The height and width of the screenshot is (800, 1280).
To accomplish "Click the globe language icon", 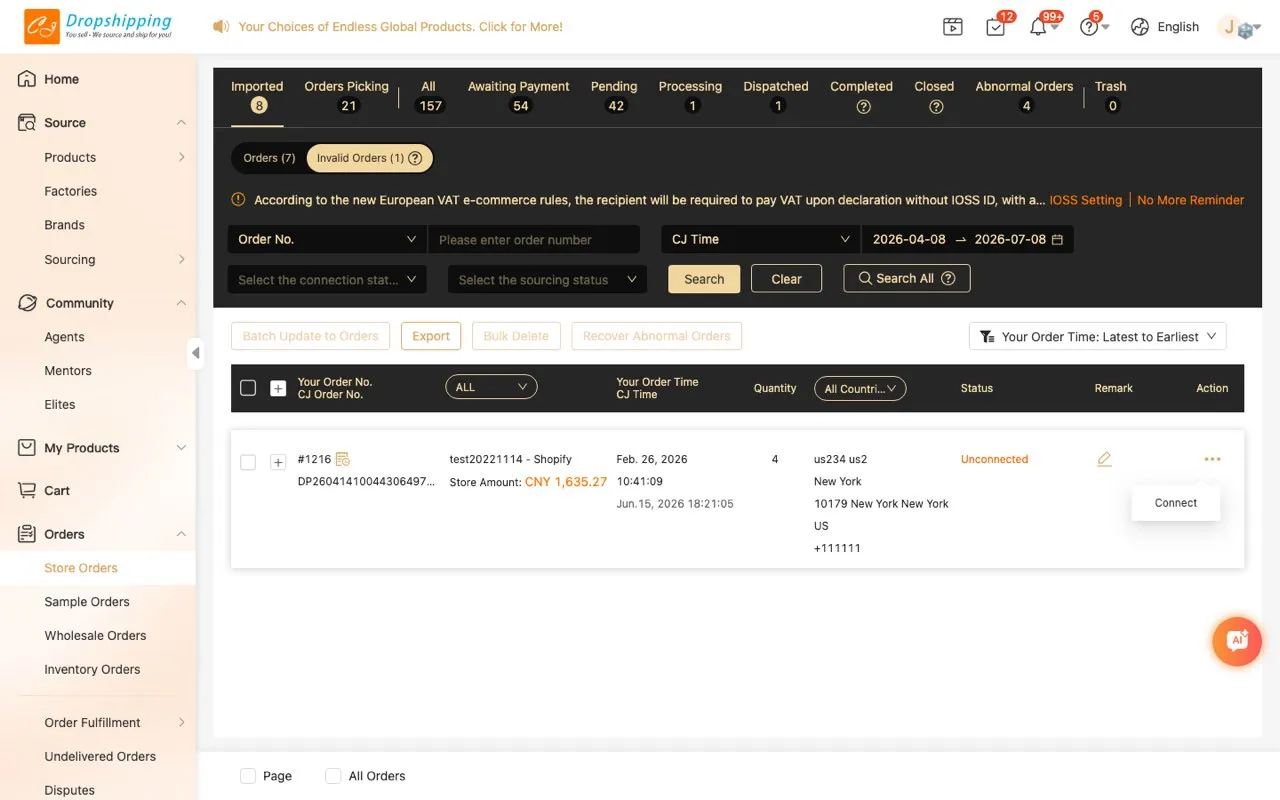I will pyautogui.click(x=1140, y=27).
